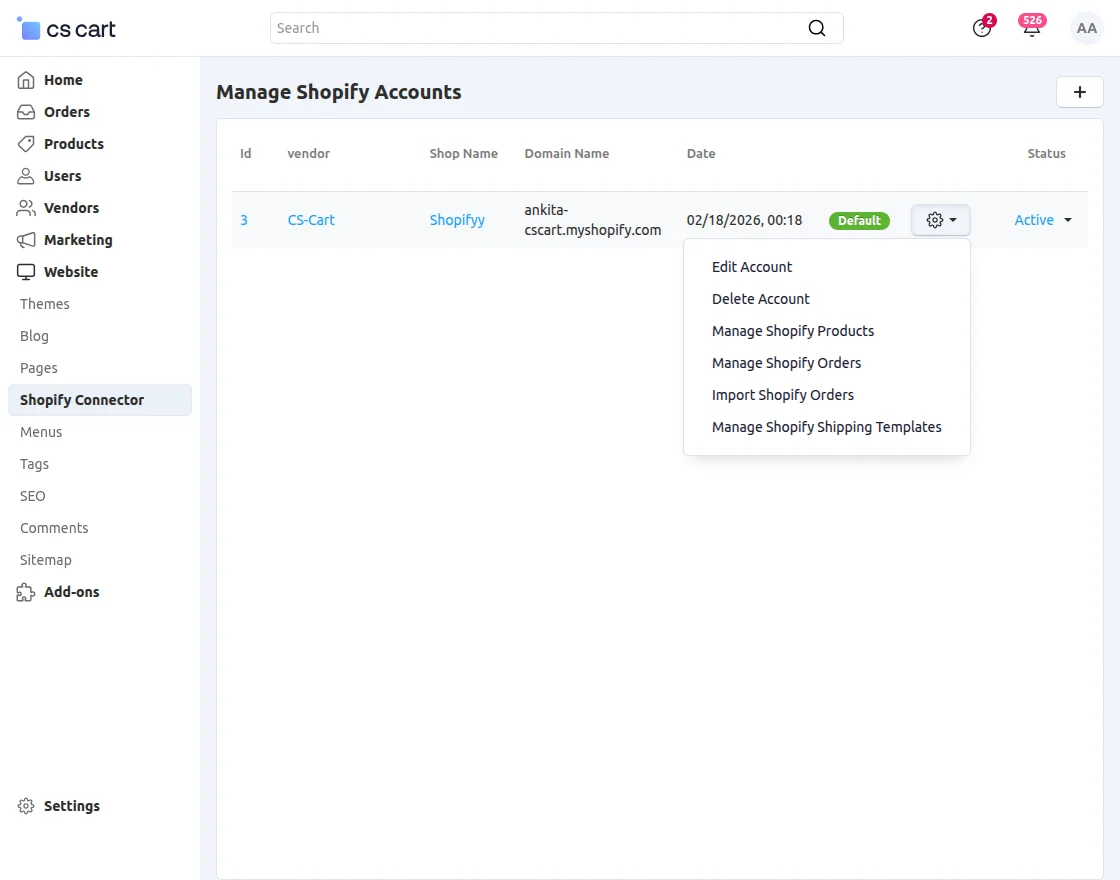Select Manage Shopify Products from the menu
The width and height of the screenshot is (1120, 880).
[792, 331]
